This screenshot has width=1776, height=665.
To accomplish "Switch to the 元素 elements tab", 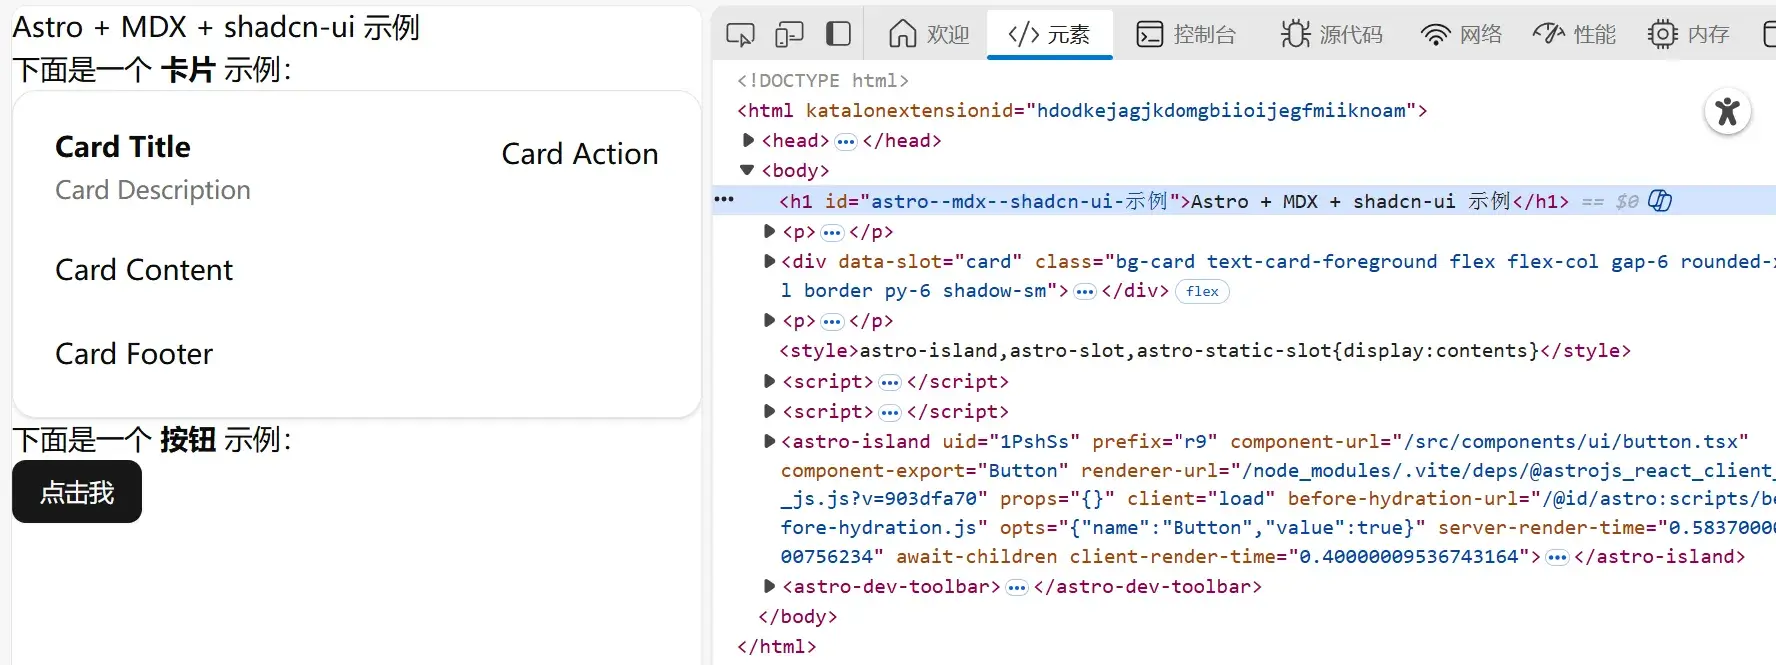I will click(x=1049, y=34).
